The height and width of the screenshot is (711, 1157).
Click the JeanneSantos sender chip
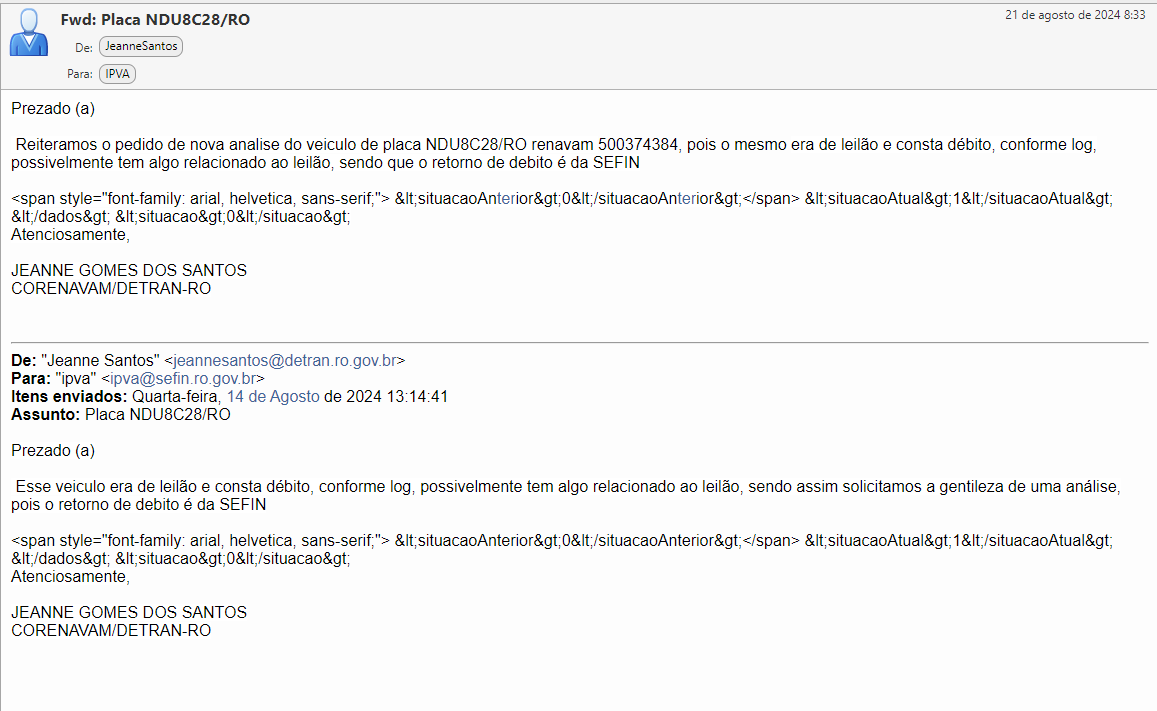pyautogui.click(x=141, y=46)
